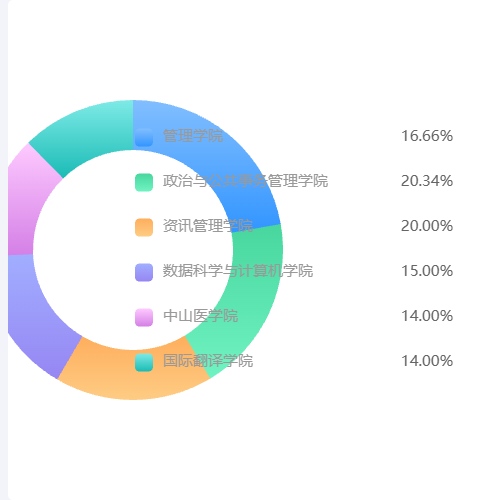Toggle the 数据科学与计算机学院 legend label
Viewport: 500px width, 500px height.
coord(238,271)
